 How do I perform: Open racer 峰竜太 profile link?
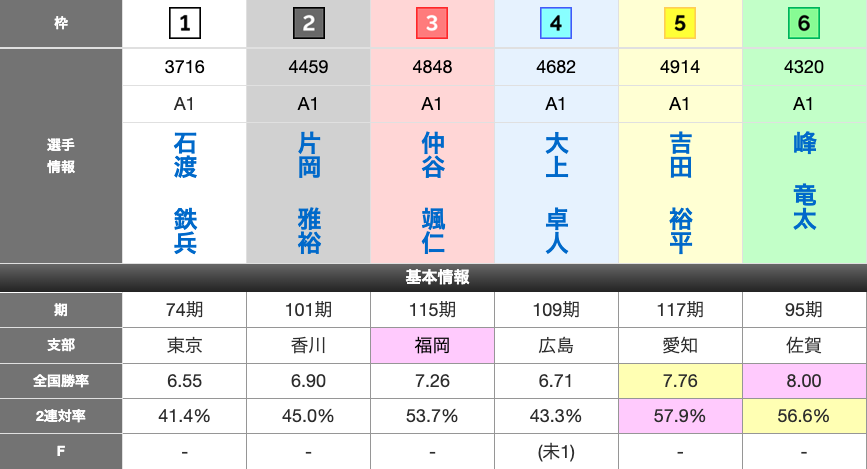tap(804, 181)
